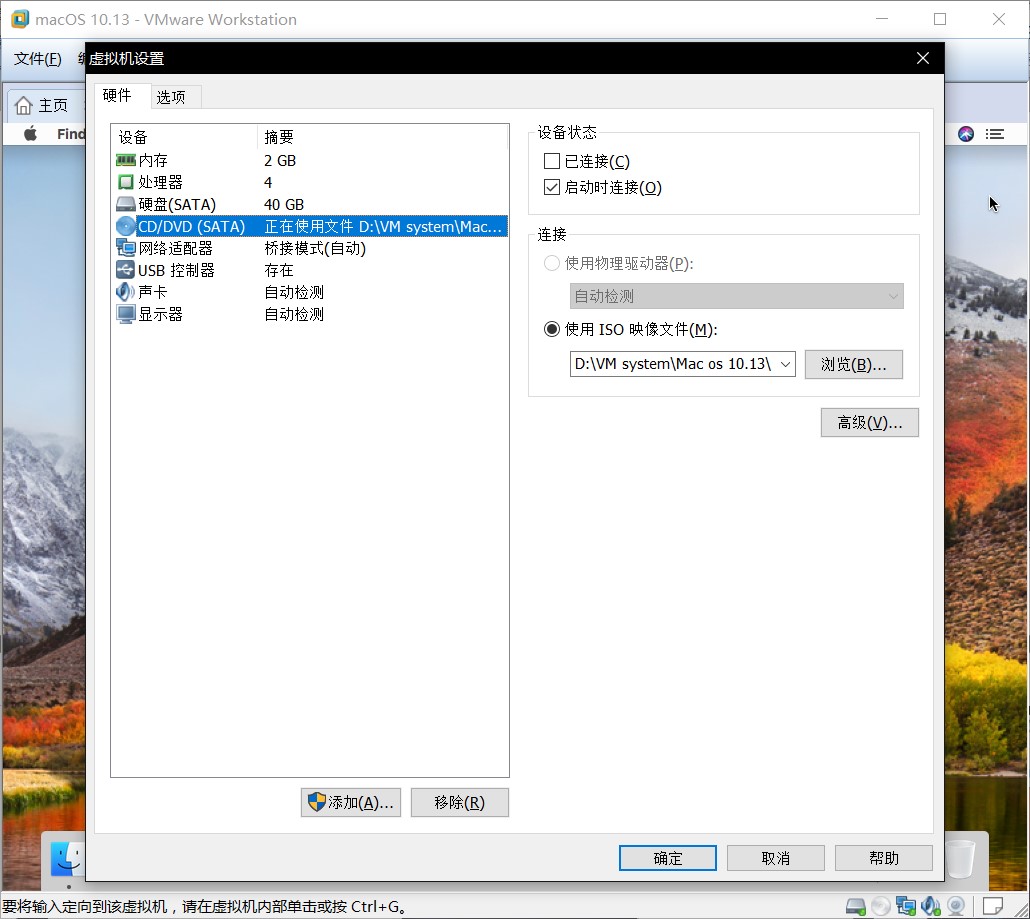This screenshot has height=919, width=1030.
Task: Open the 文件(F) menu
Action: click(38, 59)
